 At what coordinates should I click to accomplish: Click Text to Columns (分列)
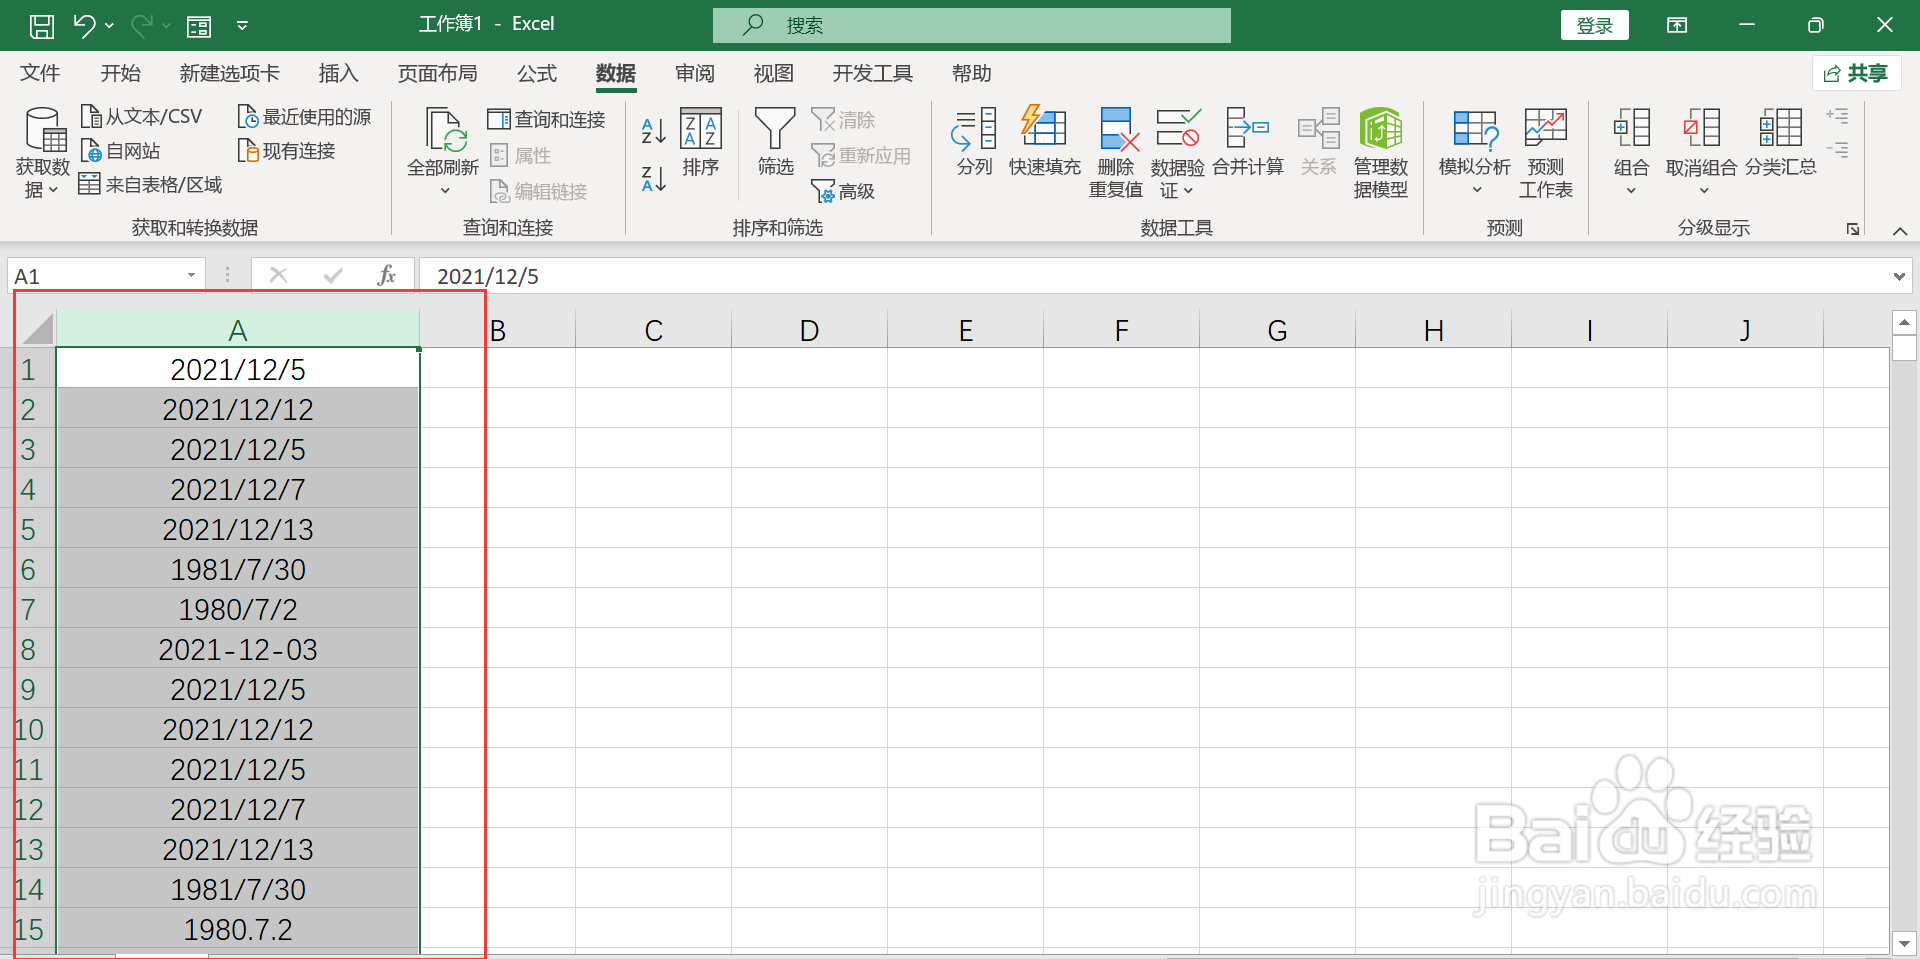(974, 142)
